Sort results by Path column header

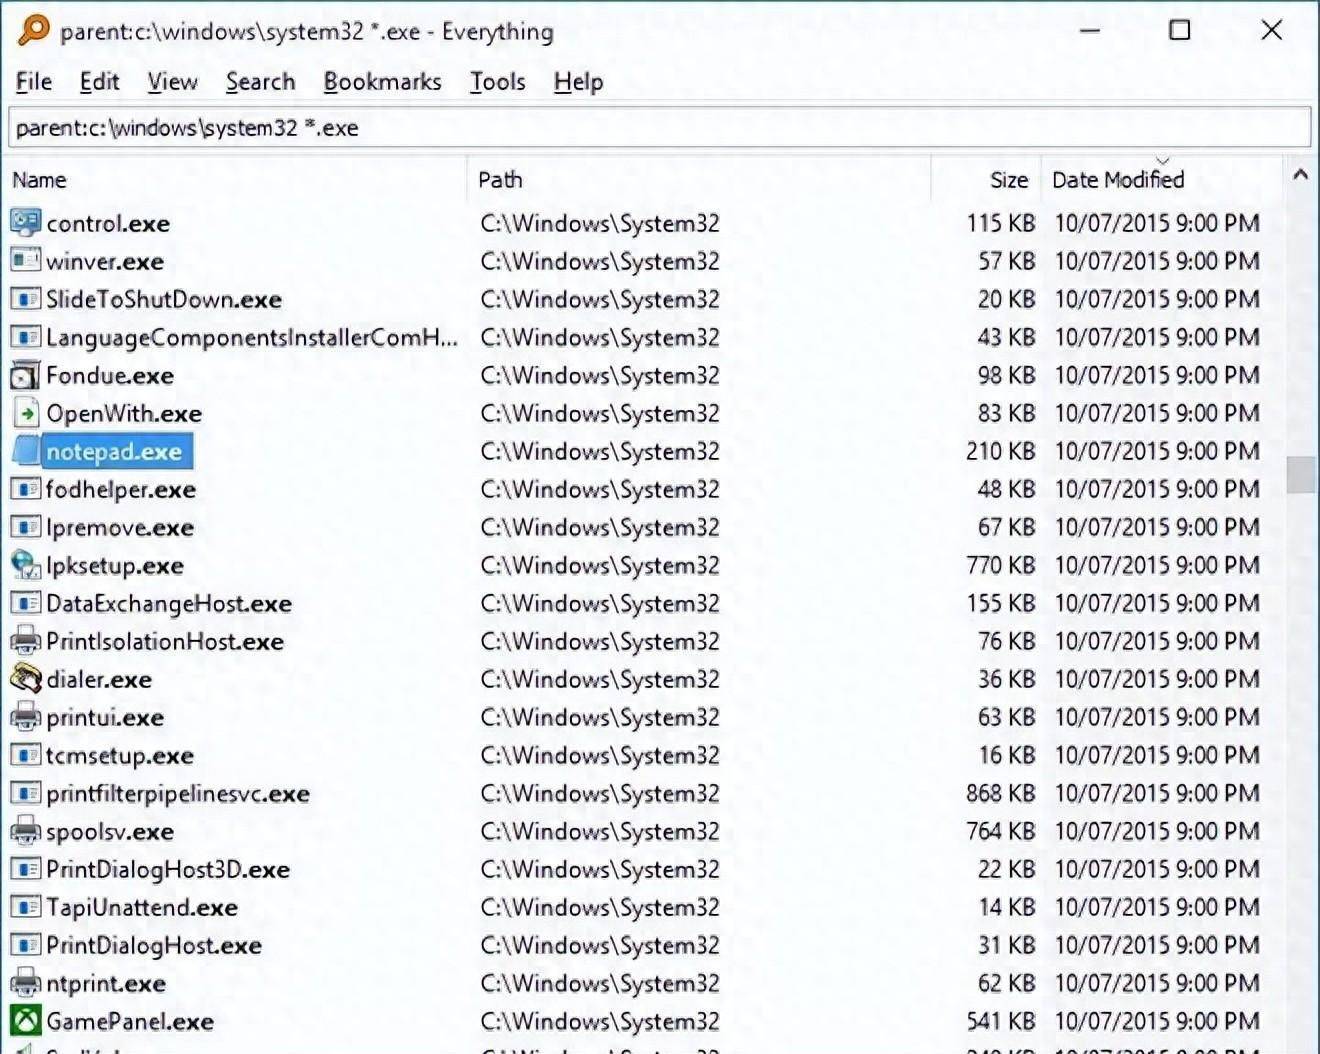pyautogui.click(x=699, y=180)
